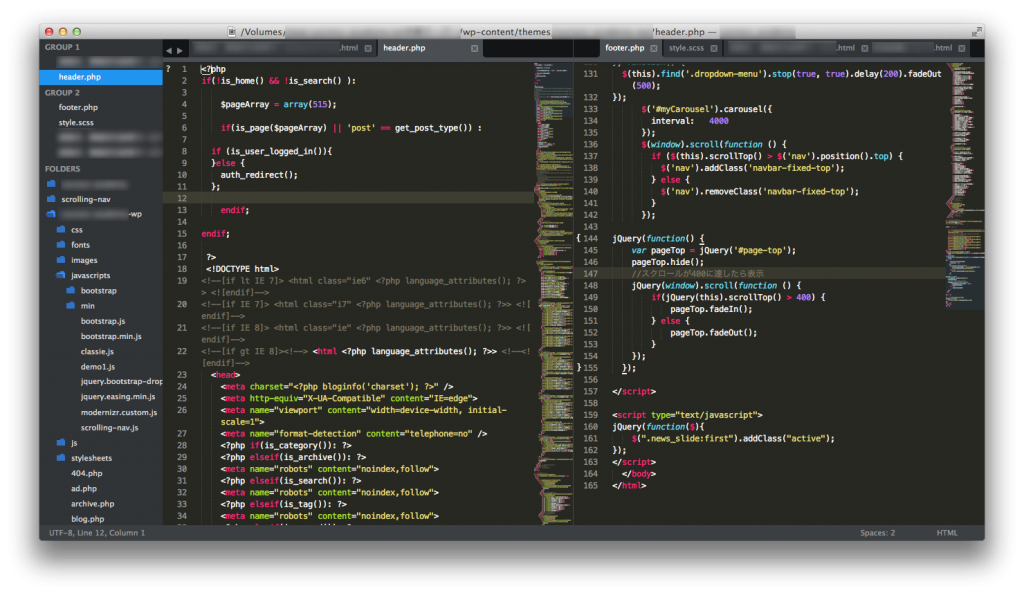Open footer.php from Group 2 list
The image size is (1024, 595).
78,107
